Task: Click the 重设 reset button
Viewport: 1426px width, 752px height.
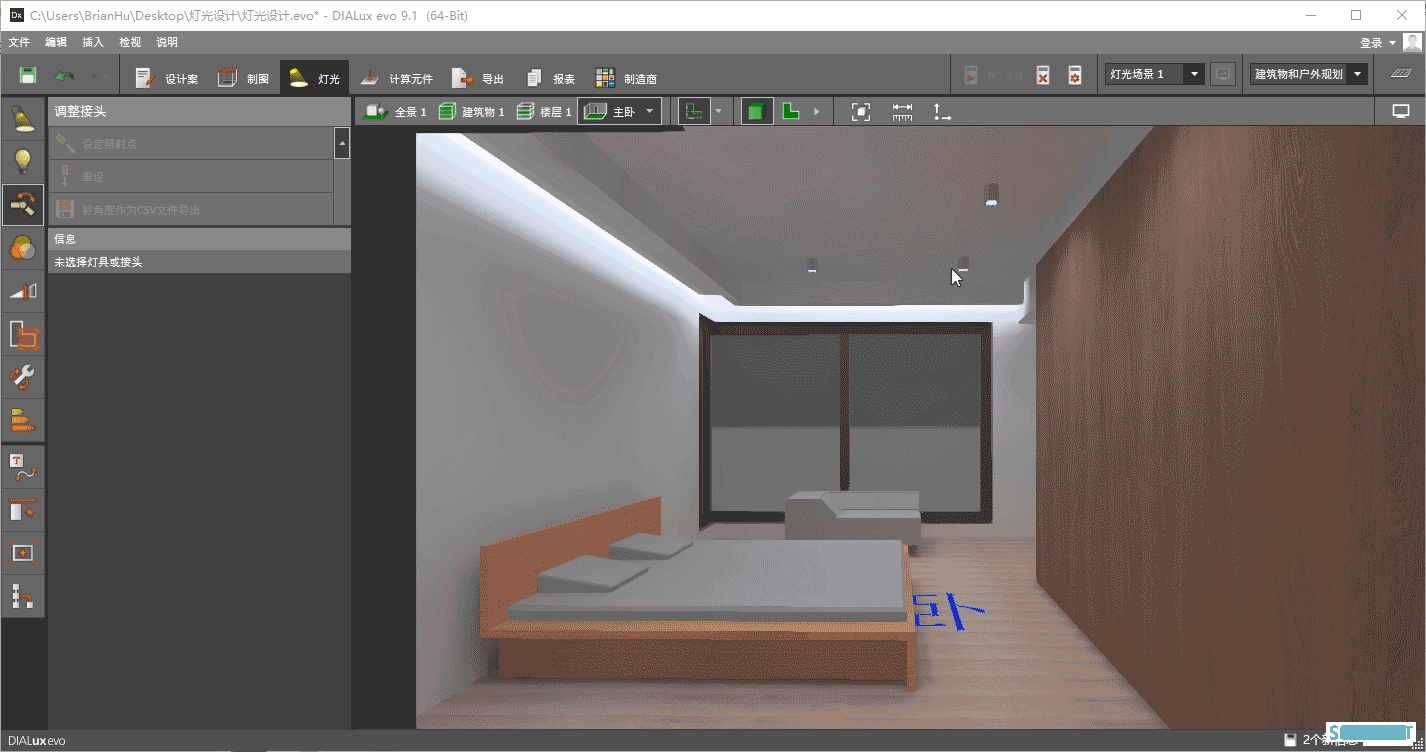Action: (190, 177)
